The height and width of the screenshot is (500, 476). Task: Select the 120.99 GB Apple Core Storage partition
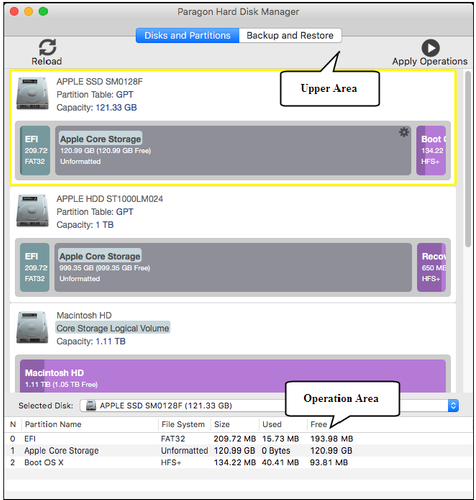233,150
